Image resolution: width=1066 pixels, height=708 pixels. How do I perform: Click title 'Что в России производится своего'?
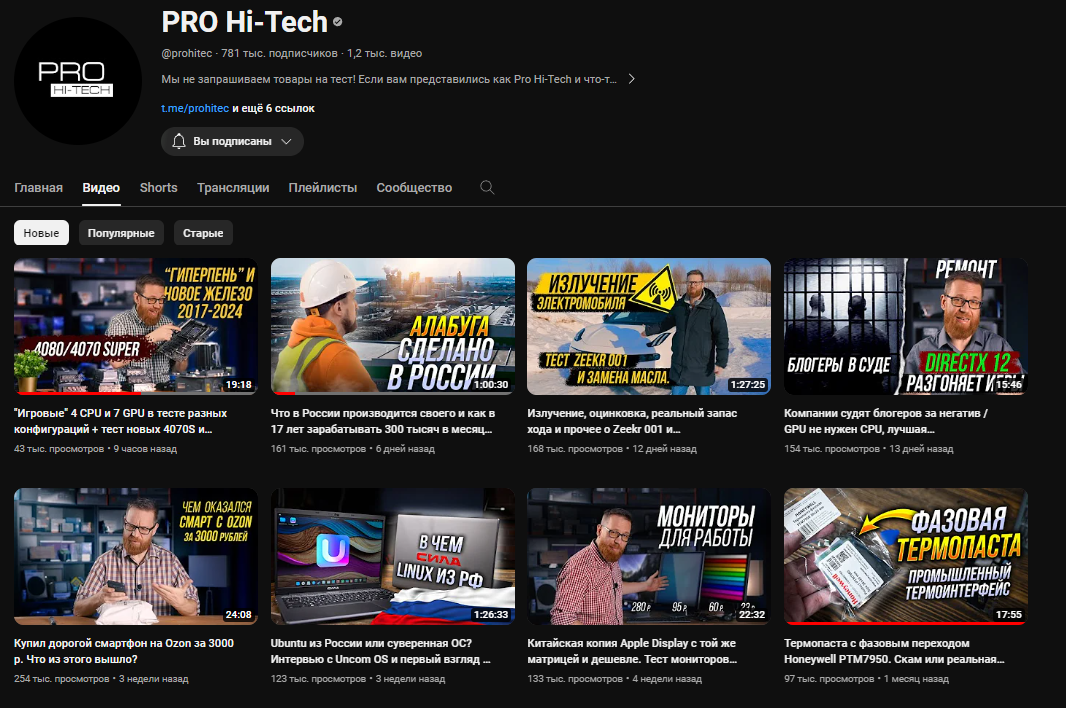pos(383,421)
